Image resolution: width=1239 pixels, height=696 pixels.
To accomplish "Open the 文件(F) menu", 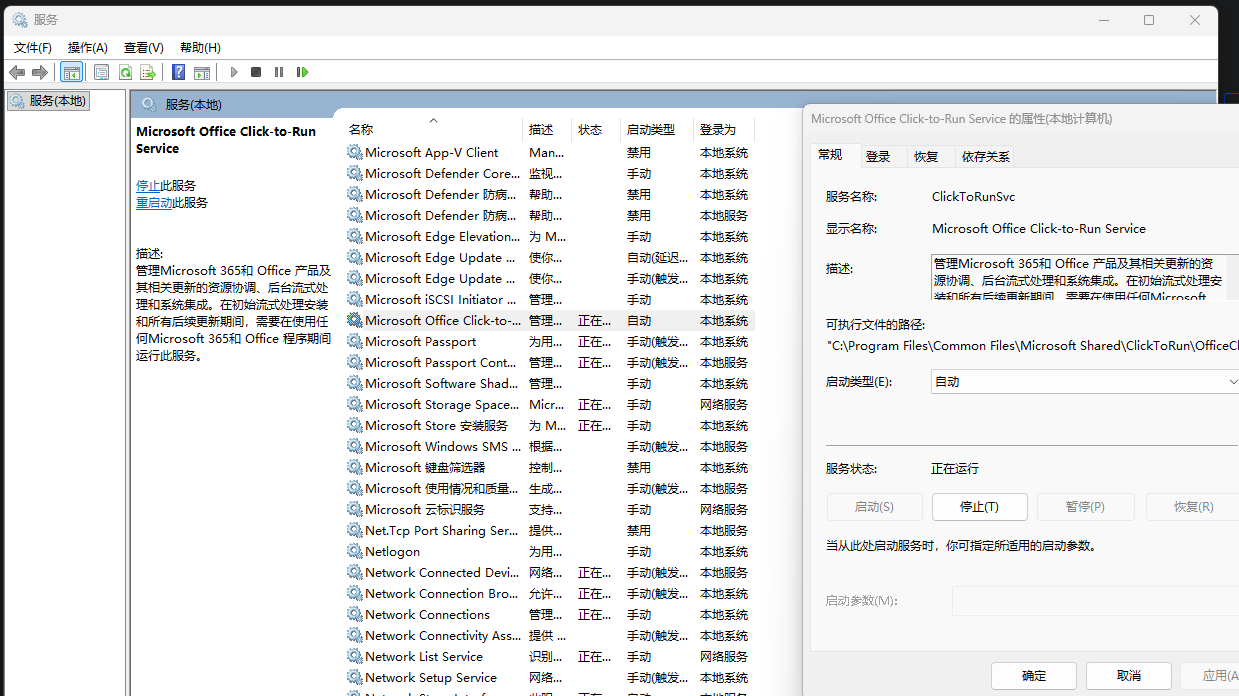I will tap(33, 47).
